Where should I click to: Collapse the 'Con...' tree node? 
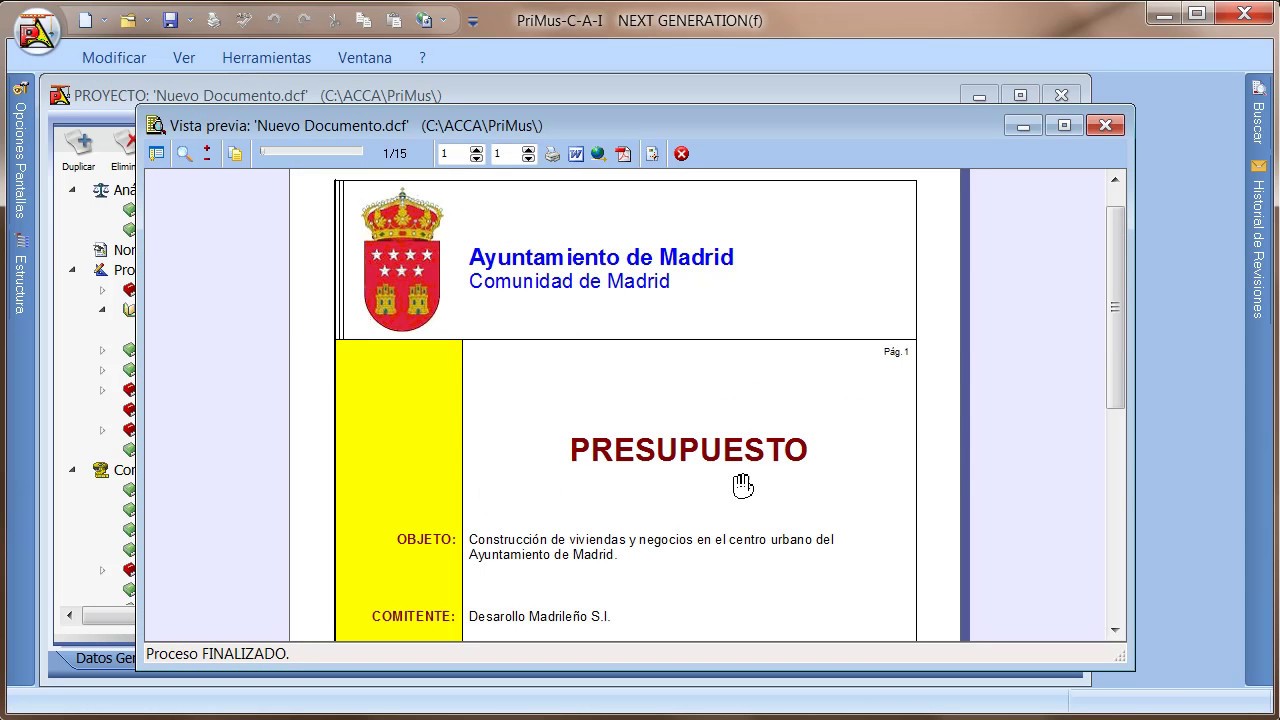[72, 470]
